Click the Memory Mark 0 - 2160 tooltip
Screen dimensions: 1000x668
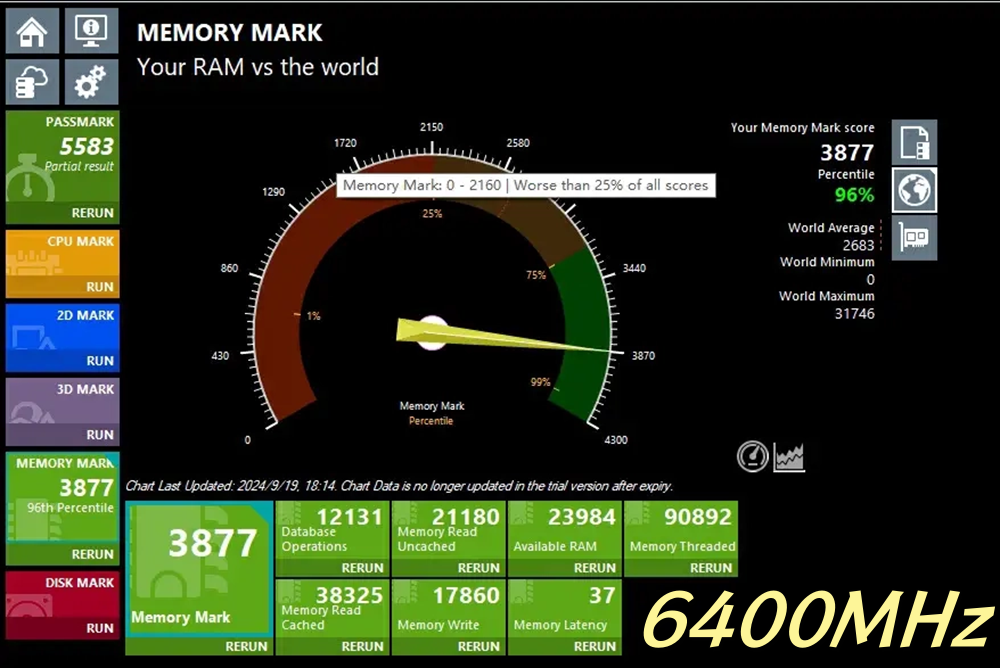(526, 185)
